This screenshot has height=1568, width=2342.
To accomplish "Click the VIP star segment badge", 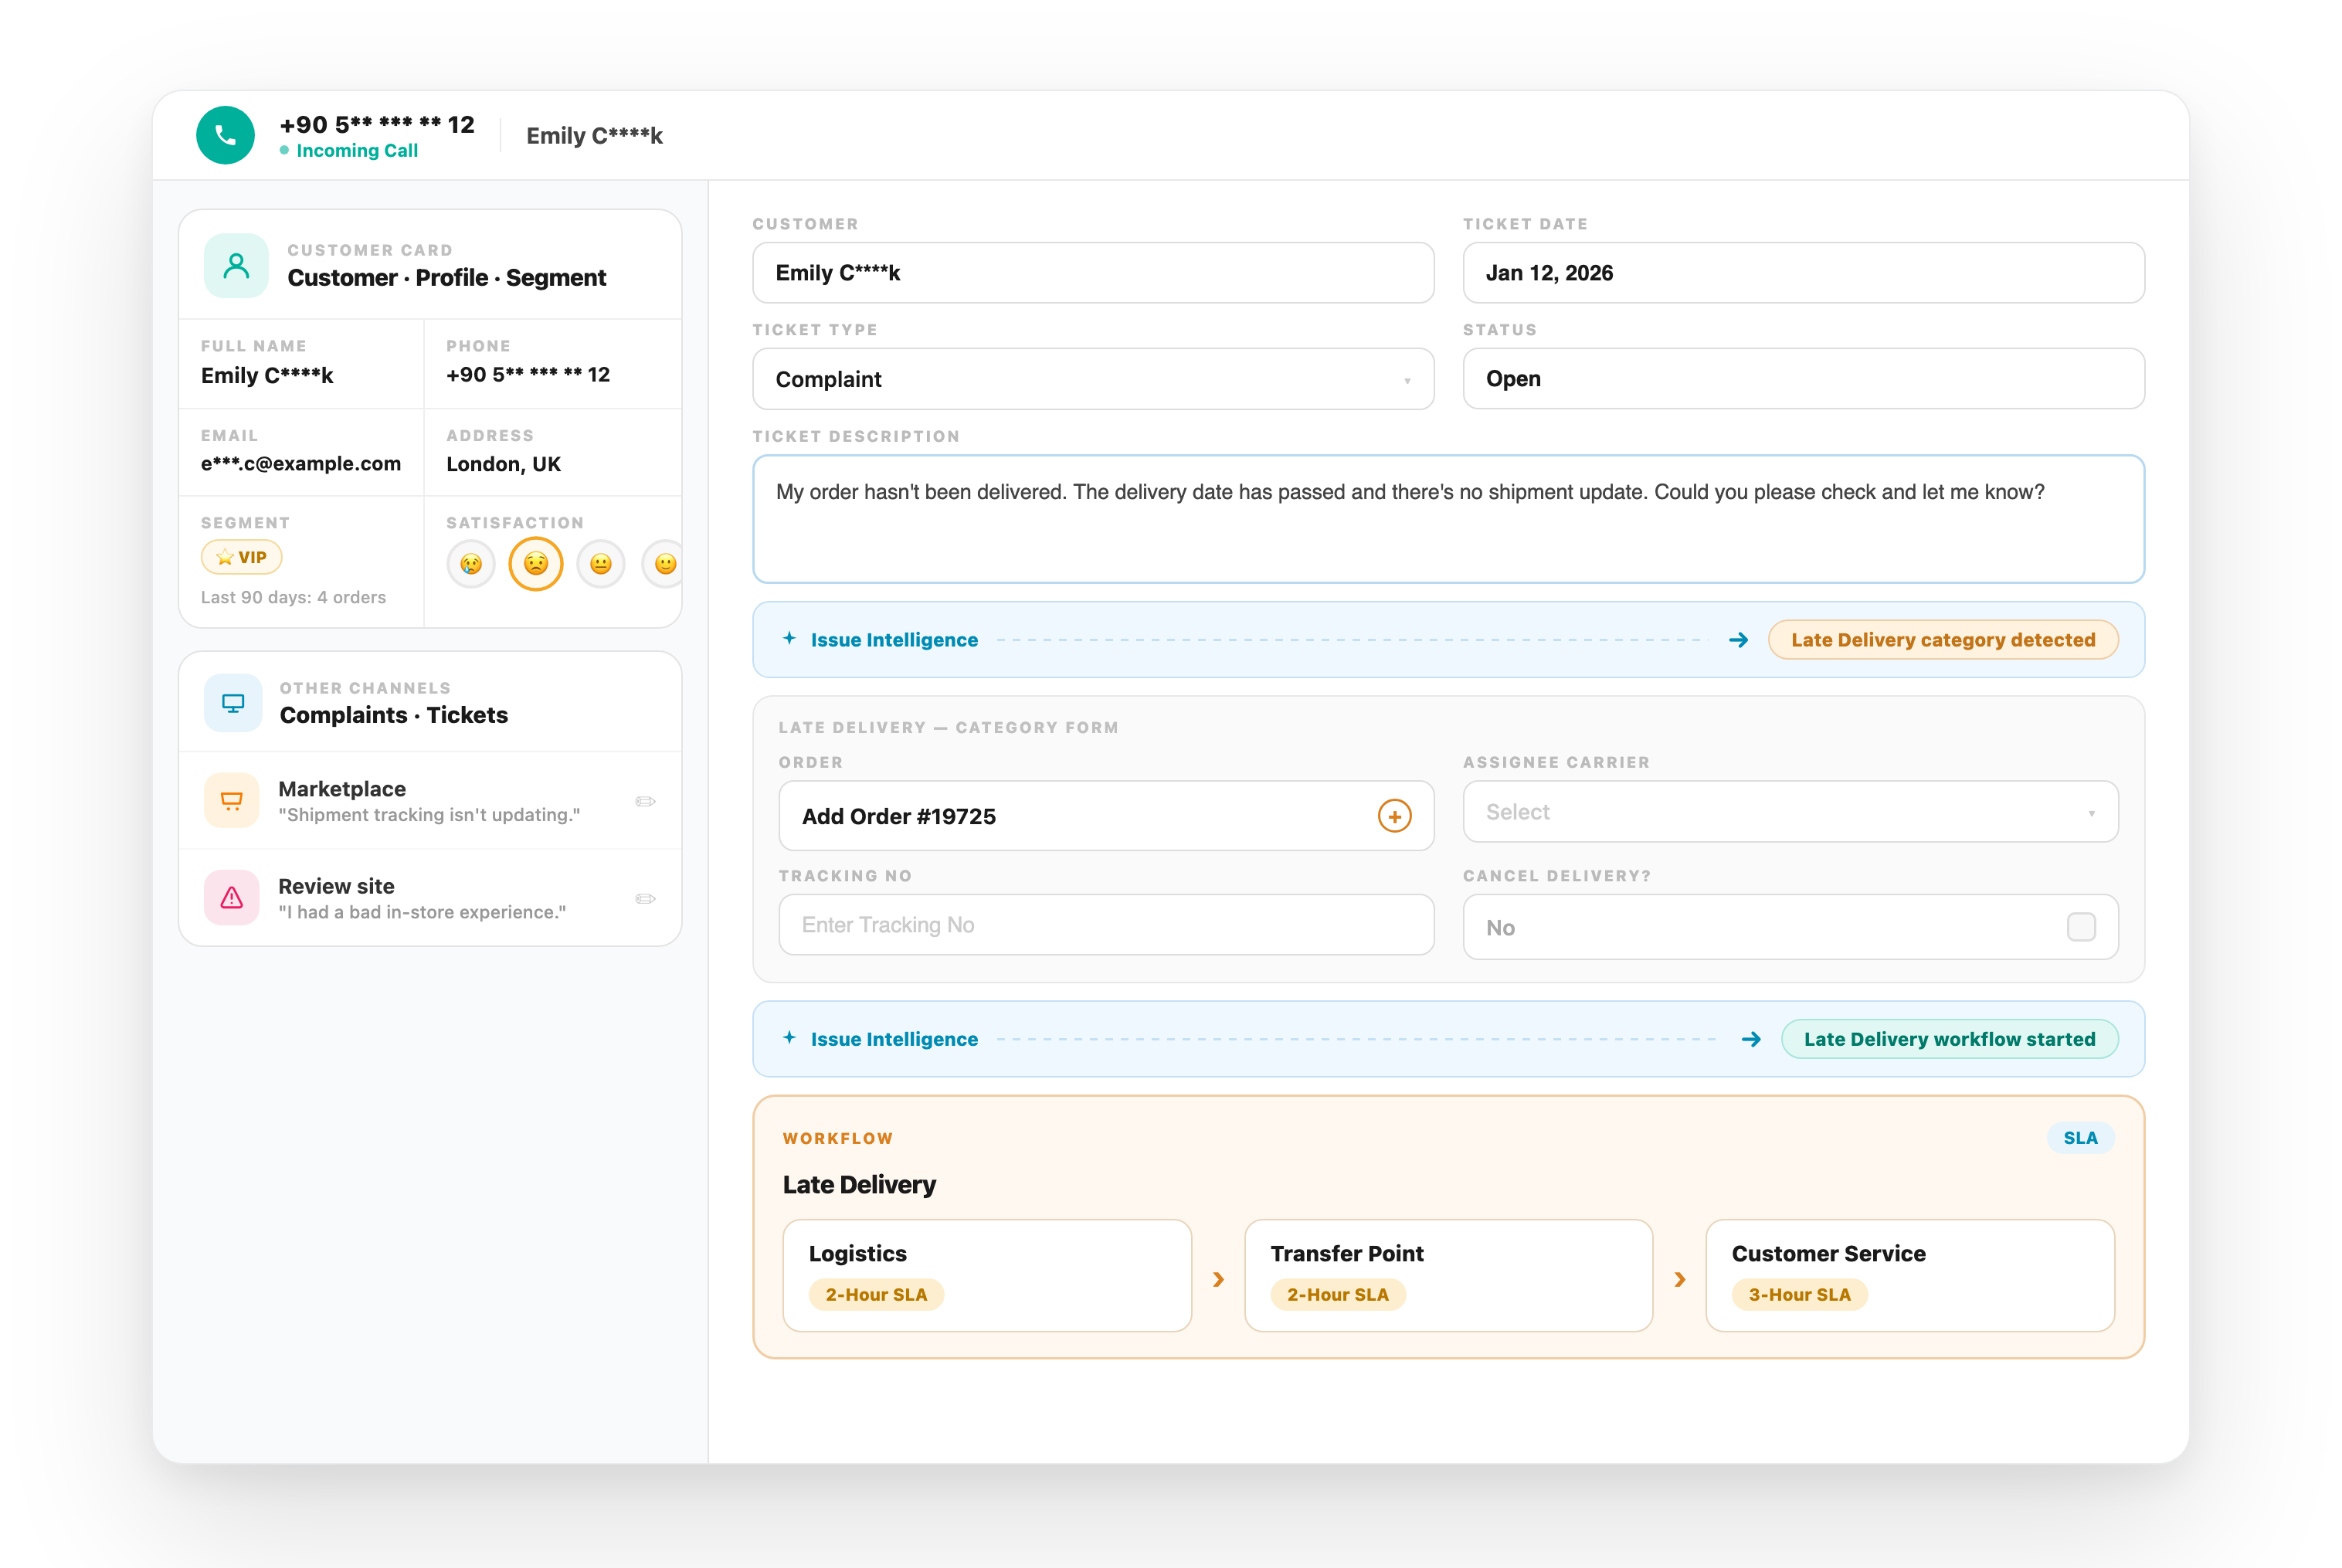I will click(242, 557).
